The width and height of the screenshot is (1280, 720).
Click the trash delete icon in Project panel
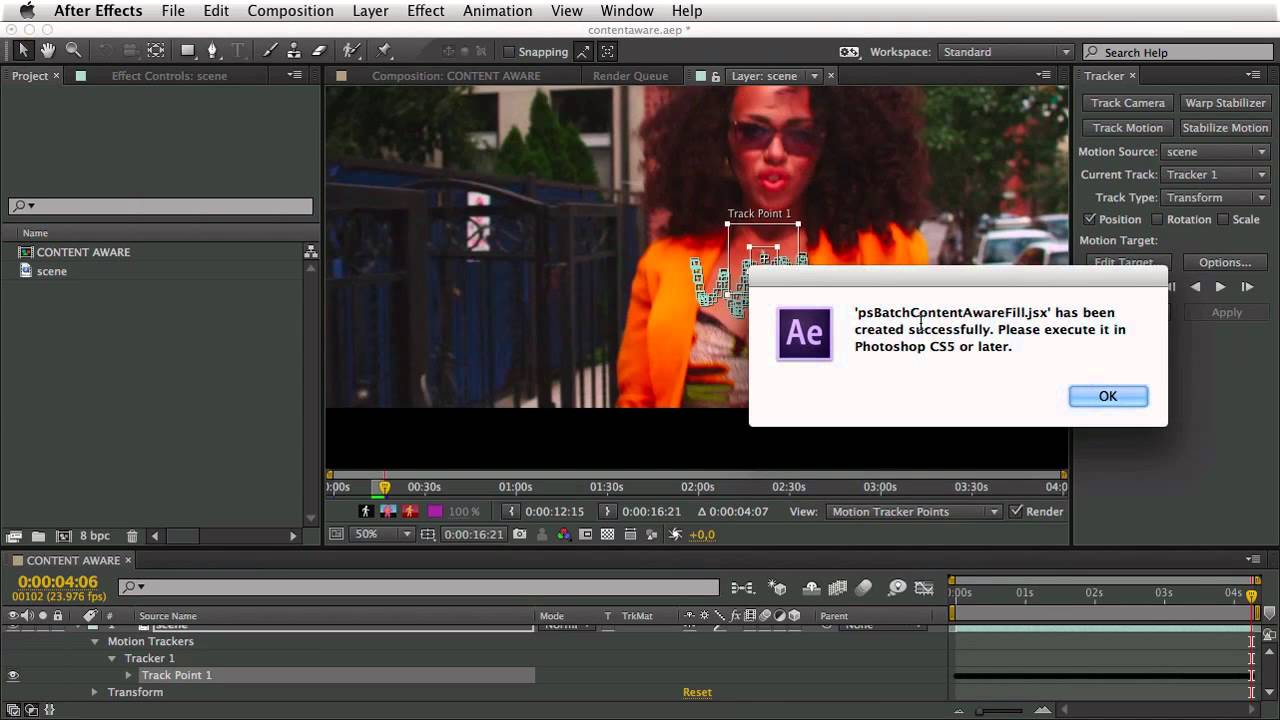[x=132, y=536]
